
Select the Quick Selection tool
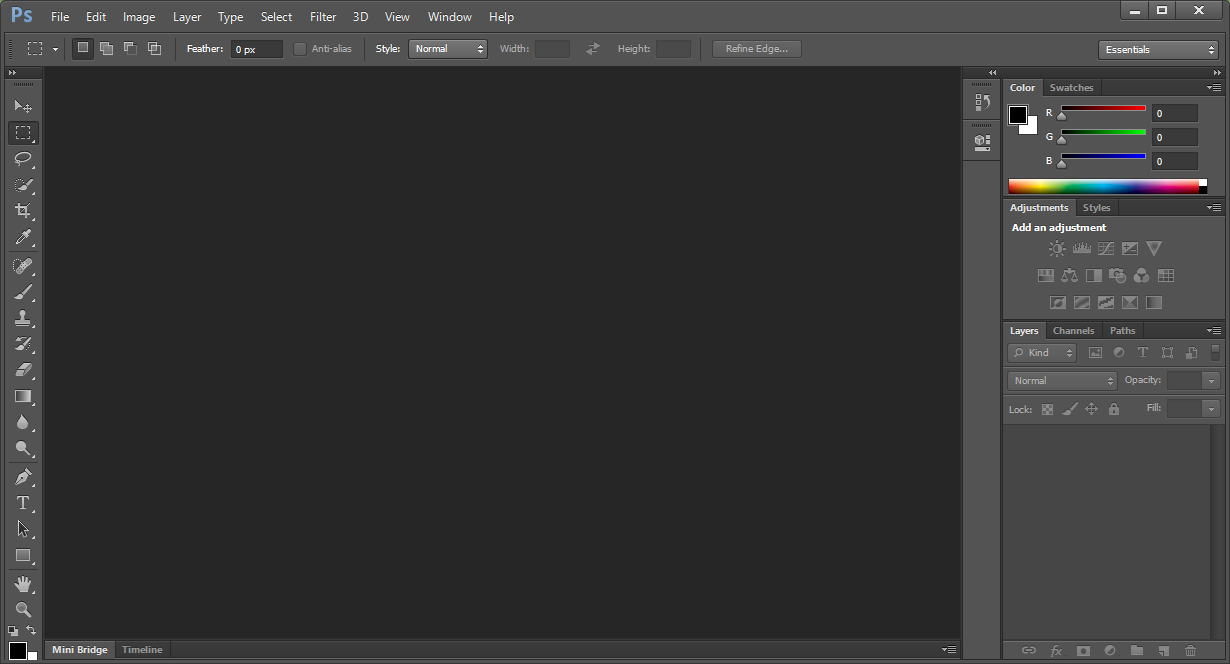point(23,185)
